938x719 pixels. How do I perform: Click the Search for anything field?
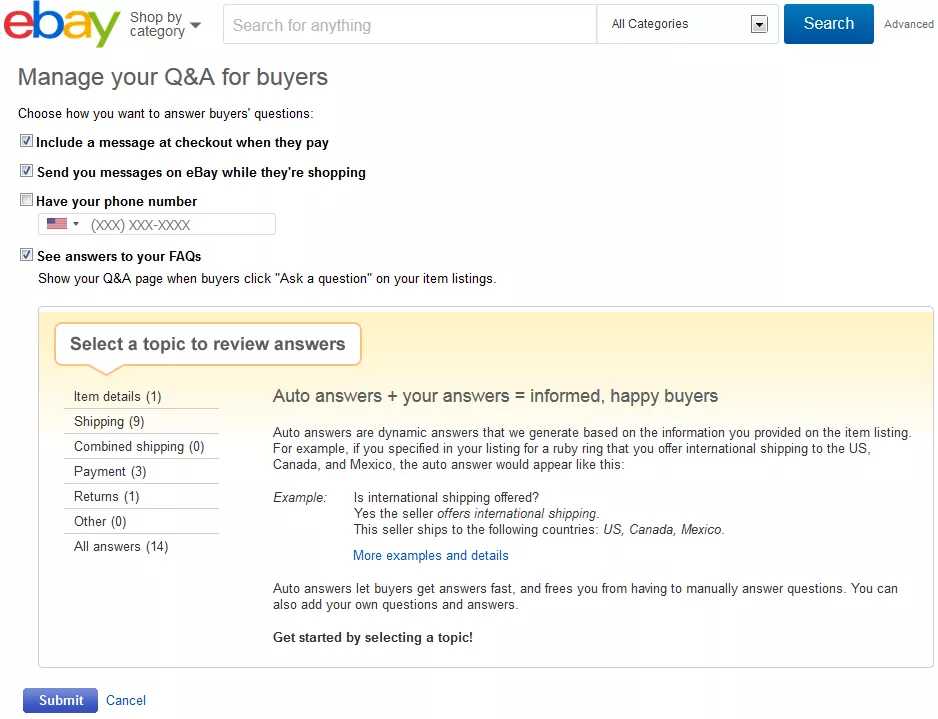pyautogui.click(x=410, y=25)
